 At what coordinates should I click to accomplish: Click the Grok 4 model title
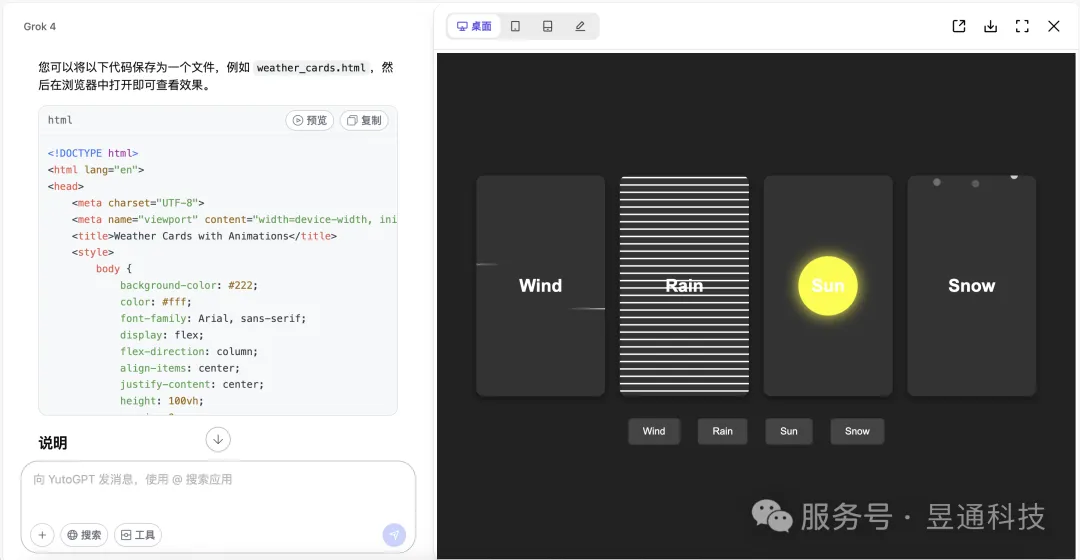coord(39,26)
